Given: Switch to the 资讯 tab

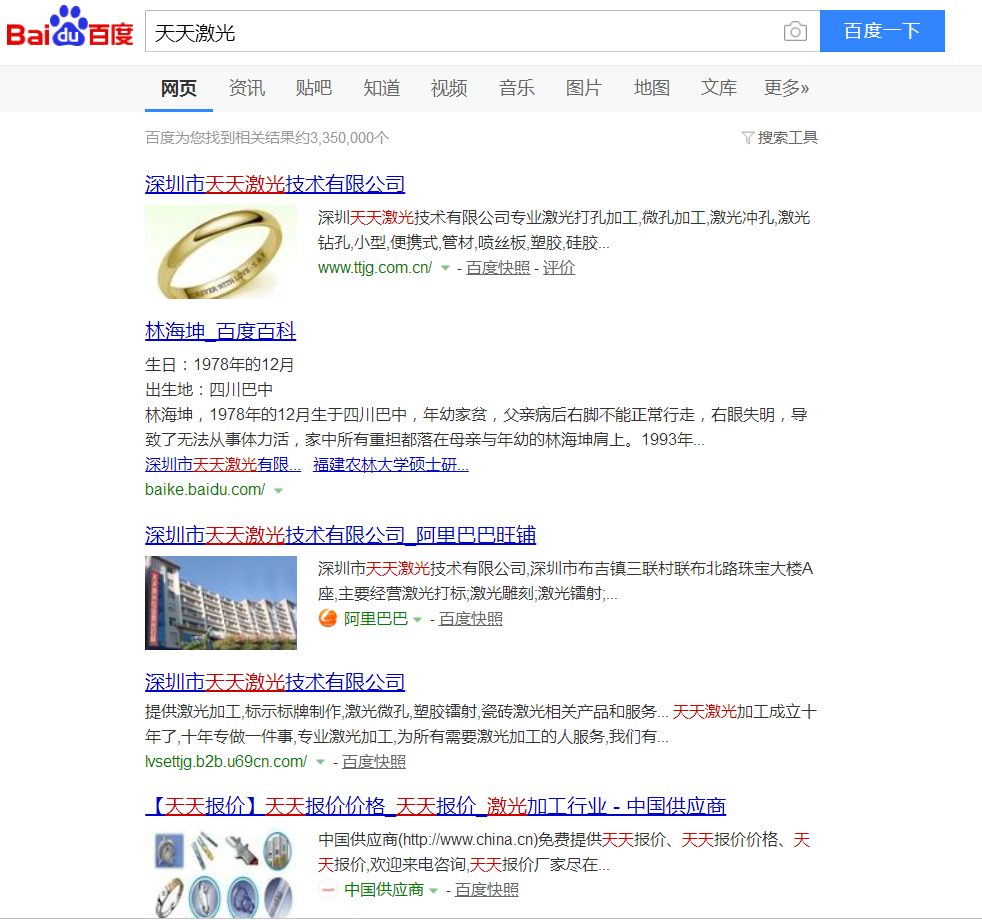Looking at the screenshot, I should [247, 88].
